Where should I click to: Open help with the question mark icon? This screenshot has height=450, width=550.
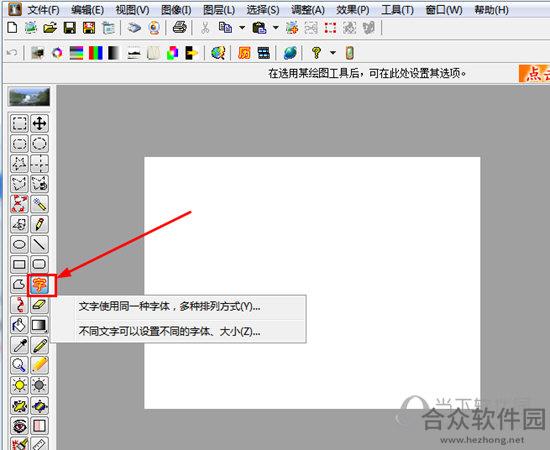click(316, 53)
